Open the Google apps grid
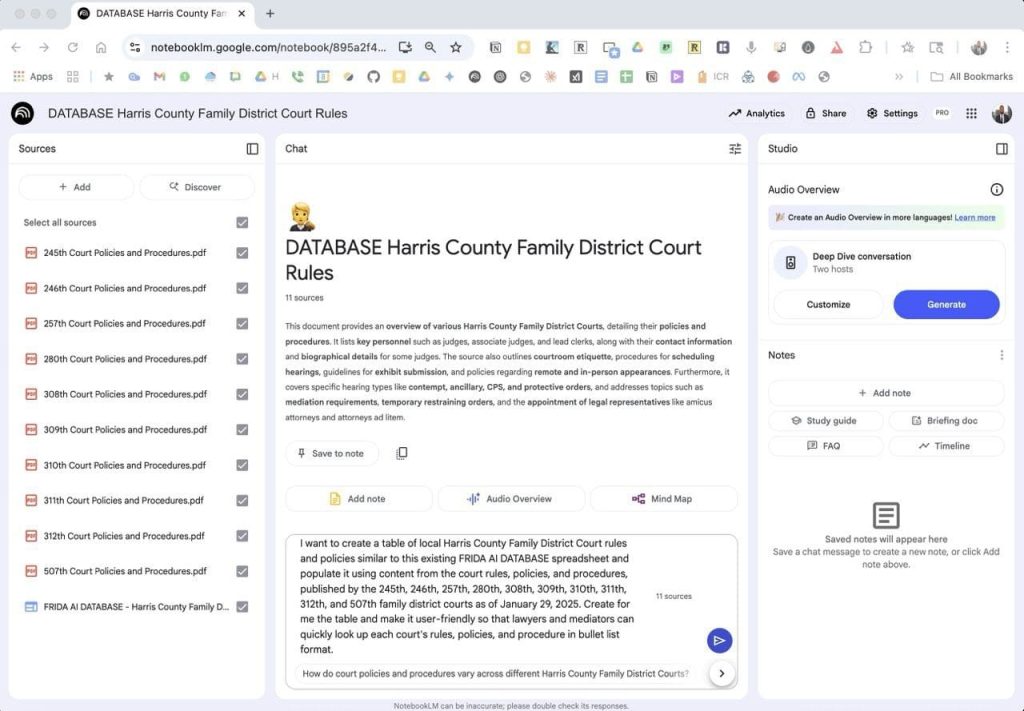Image resolution: width=1024 pixels, height=711 pixels. pos(971,114)
